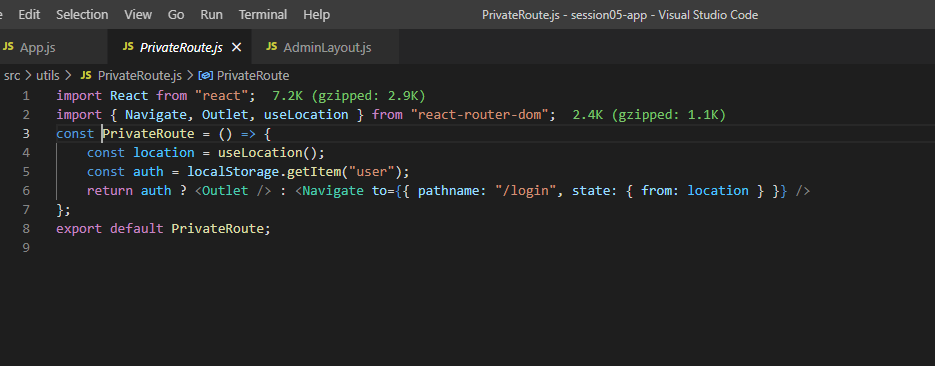Close the PrivateRoute.js tab
Viewport: 935px width, 366px height.
point(236,47)
